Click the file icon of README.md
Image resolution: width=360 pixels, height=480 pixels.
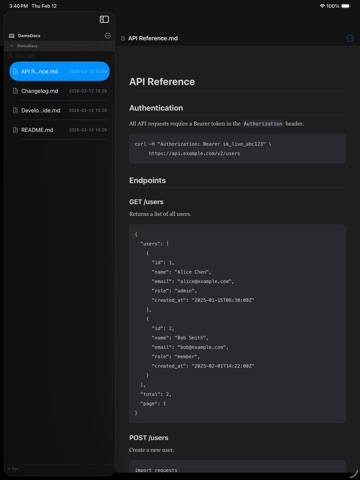click(15, 130)
